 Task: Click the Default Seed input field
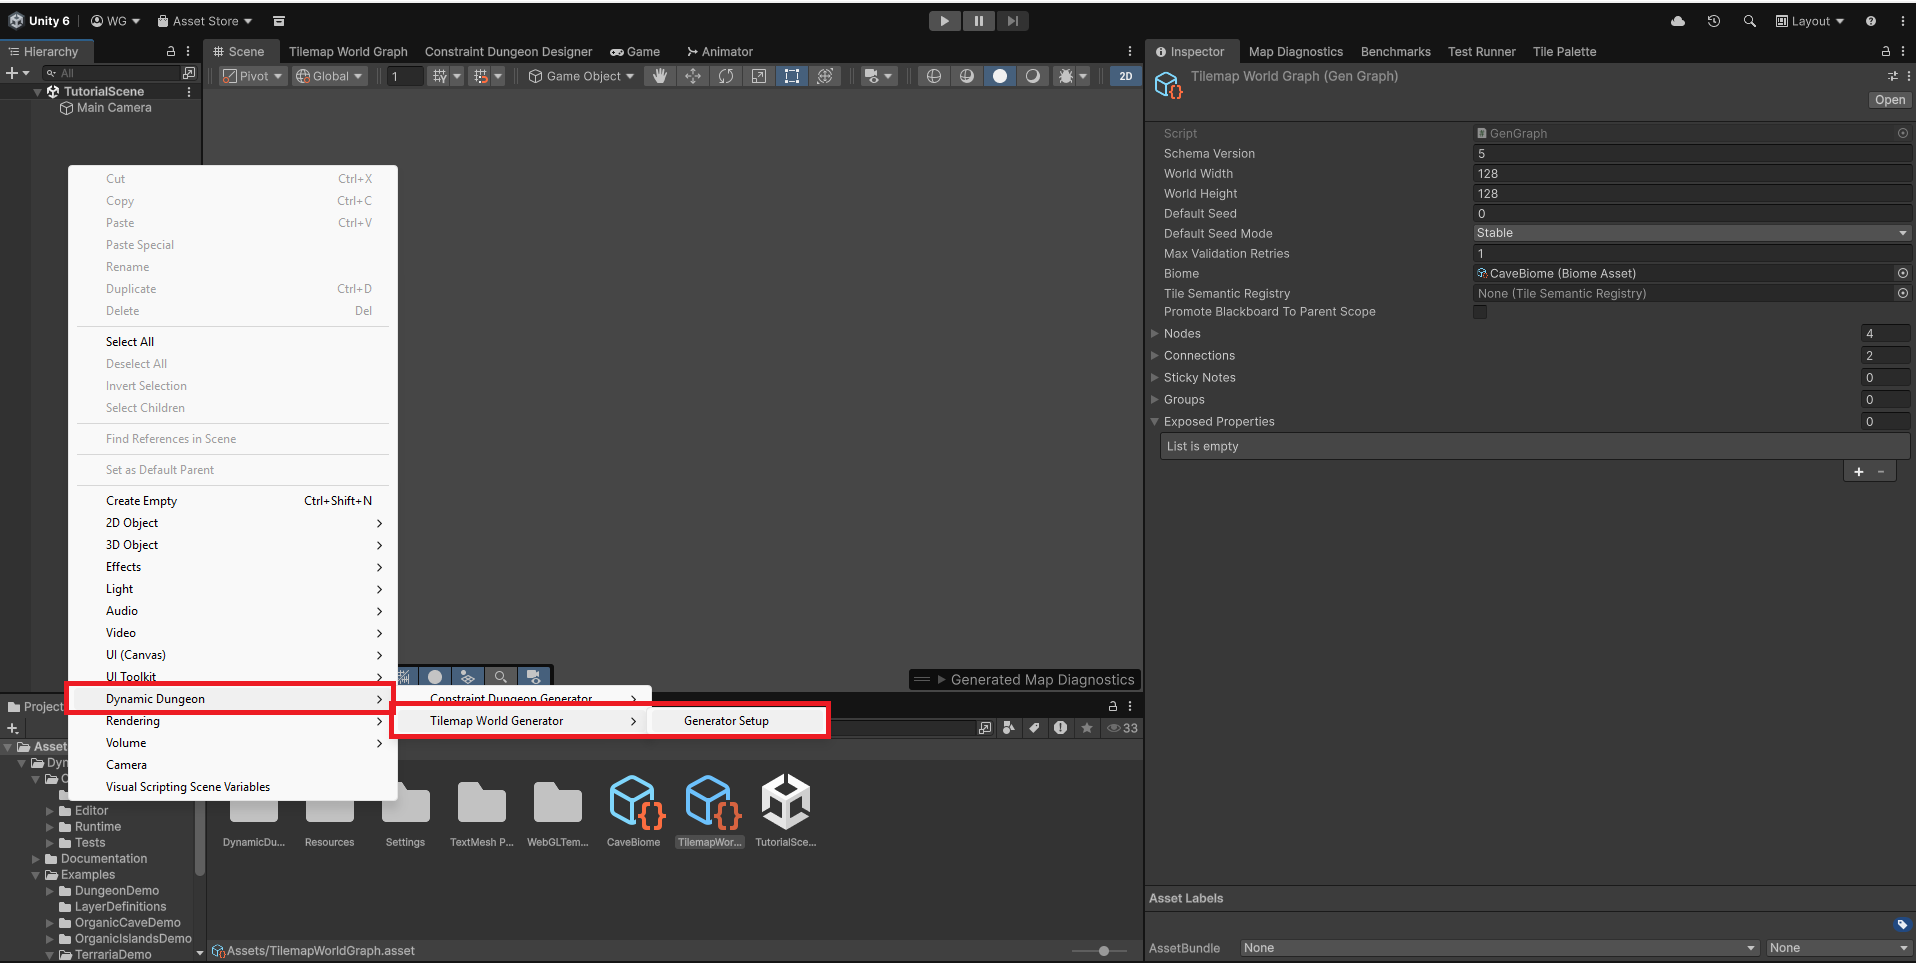[1692, 214]
